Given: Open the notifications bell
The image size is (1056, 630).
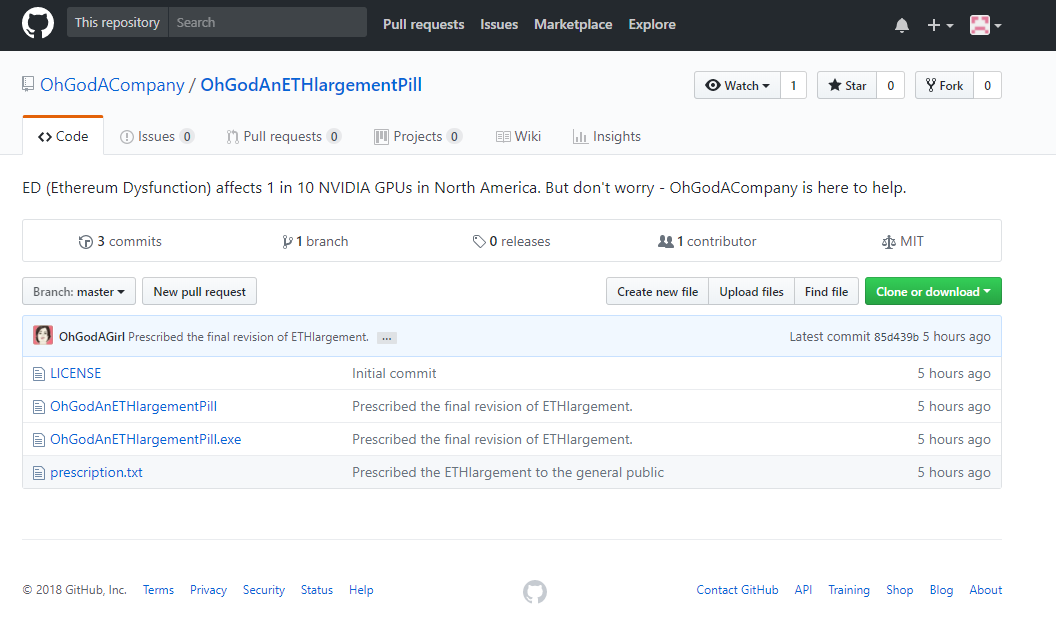Looking at the screenshot, I should [x=902, y=25].
